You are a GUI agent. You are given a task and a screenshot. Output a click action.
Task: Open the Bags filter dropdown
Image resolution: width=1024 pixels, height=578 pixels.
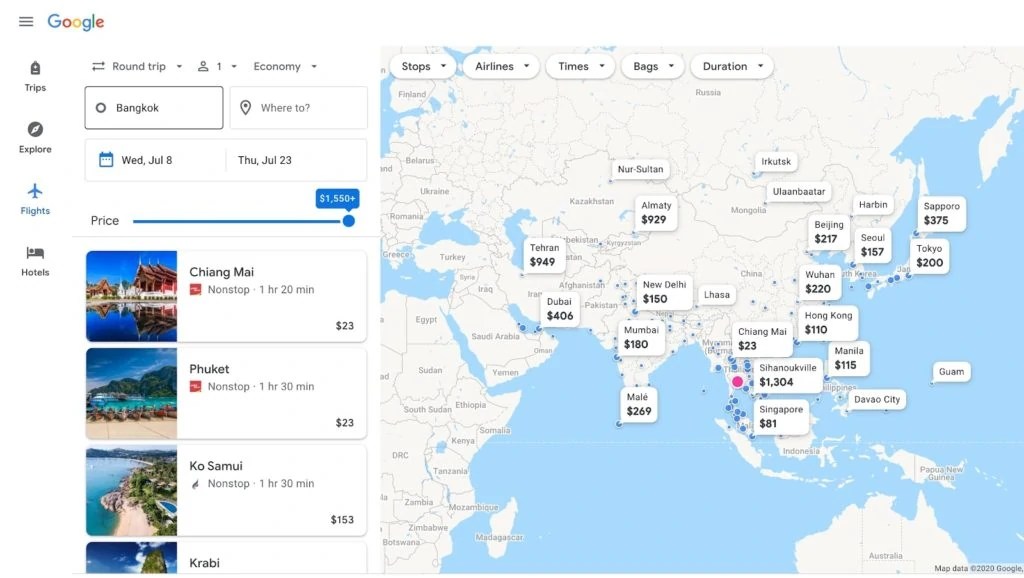tap(652, 66)
